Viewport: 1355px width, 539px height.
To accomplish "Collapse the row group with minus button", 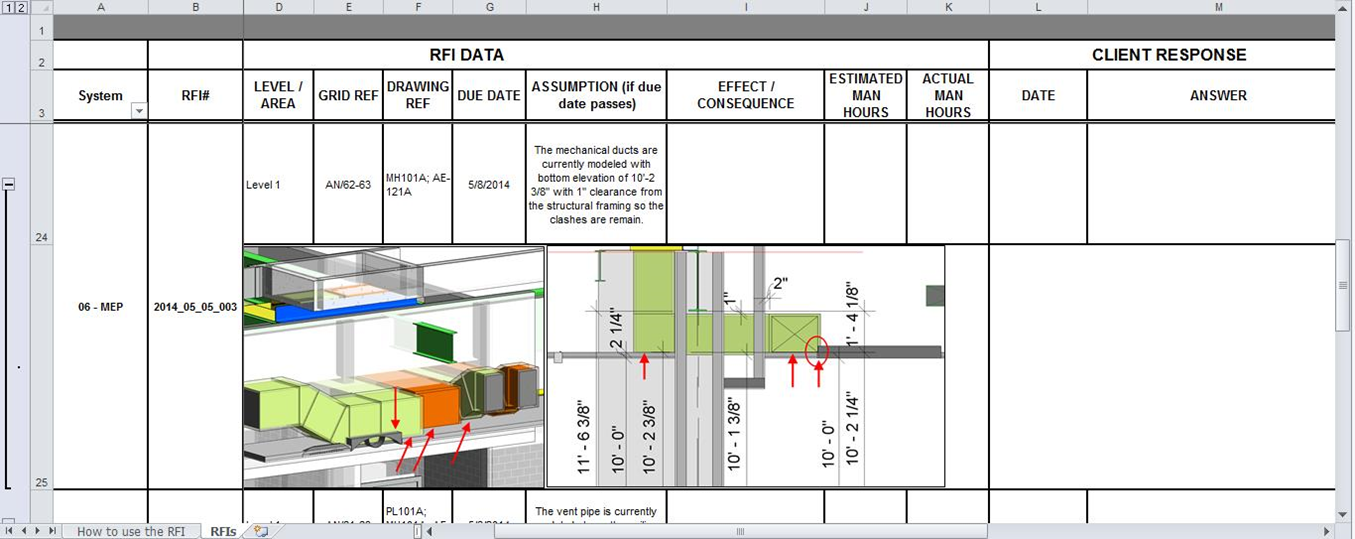I will click(x=8, y=184).
